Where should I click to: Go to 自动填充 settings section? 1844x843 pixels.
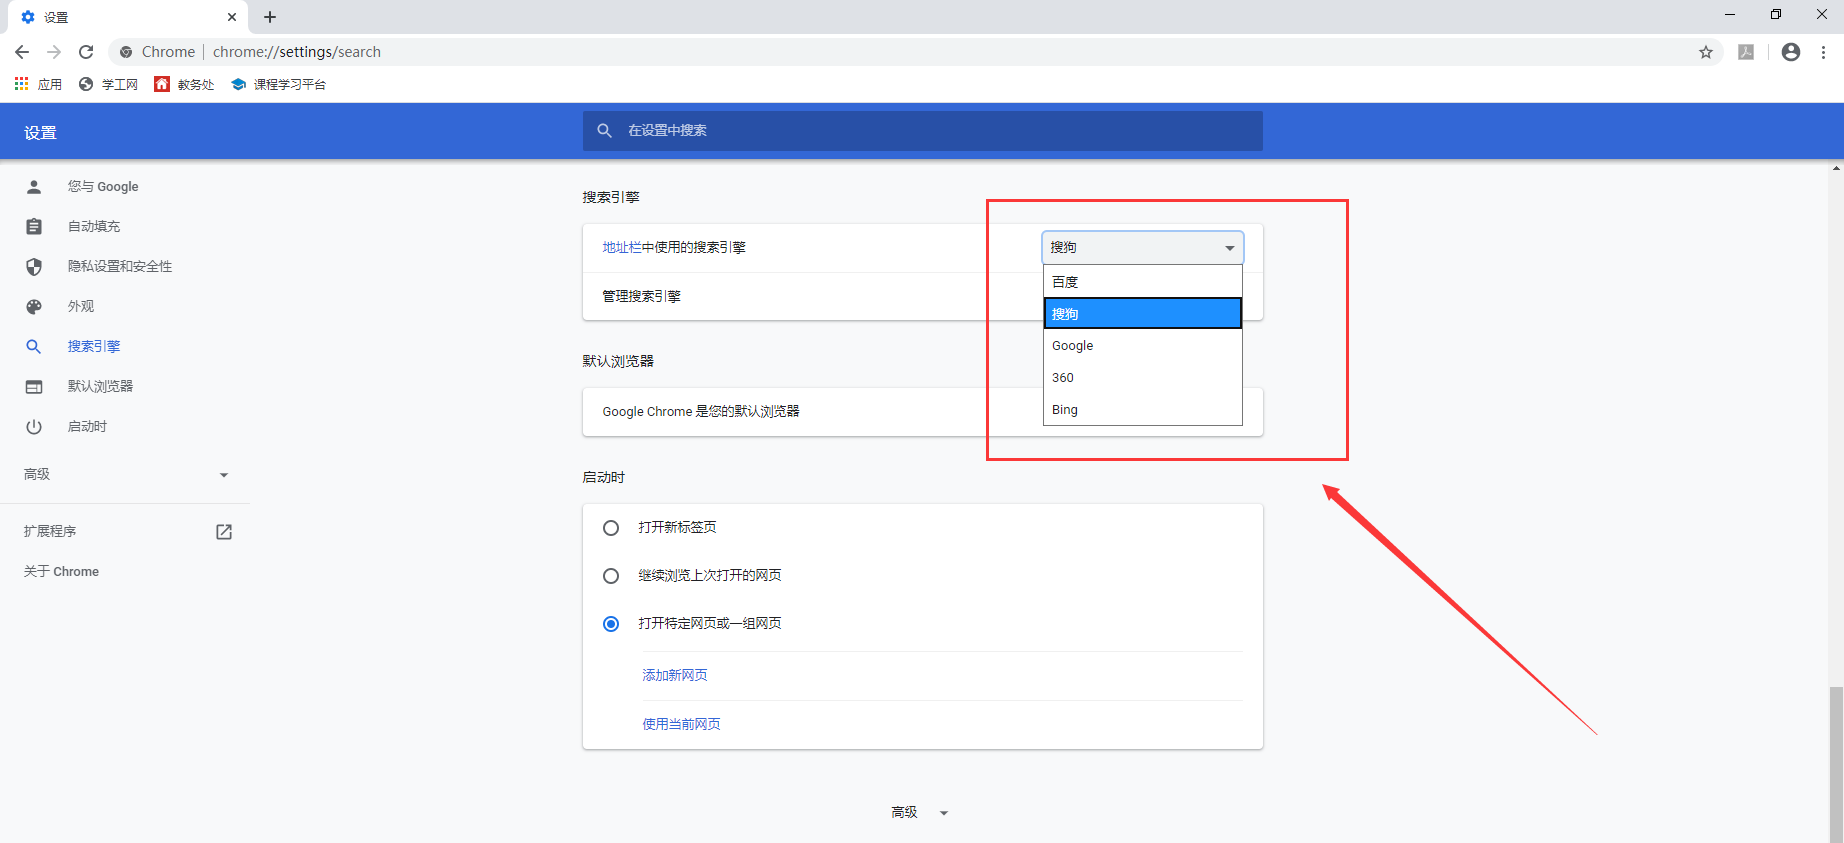(94, 227)
